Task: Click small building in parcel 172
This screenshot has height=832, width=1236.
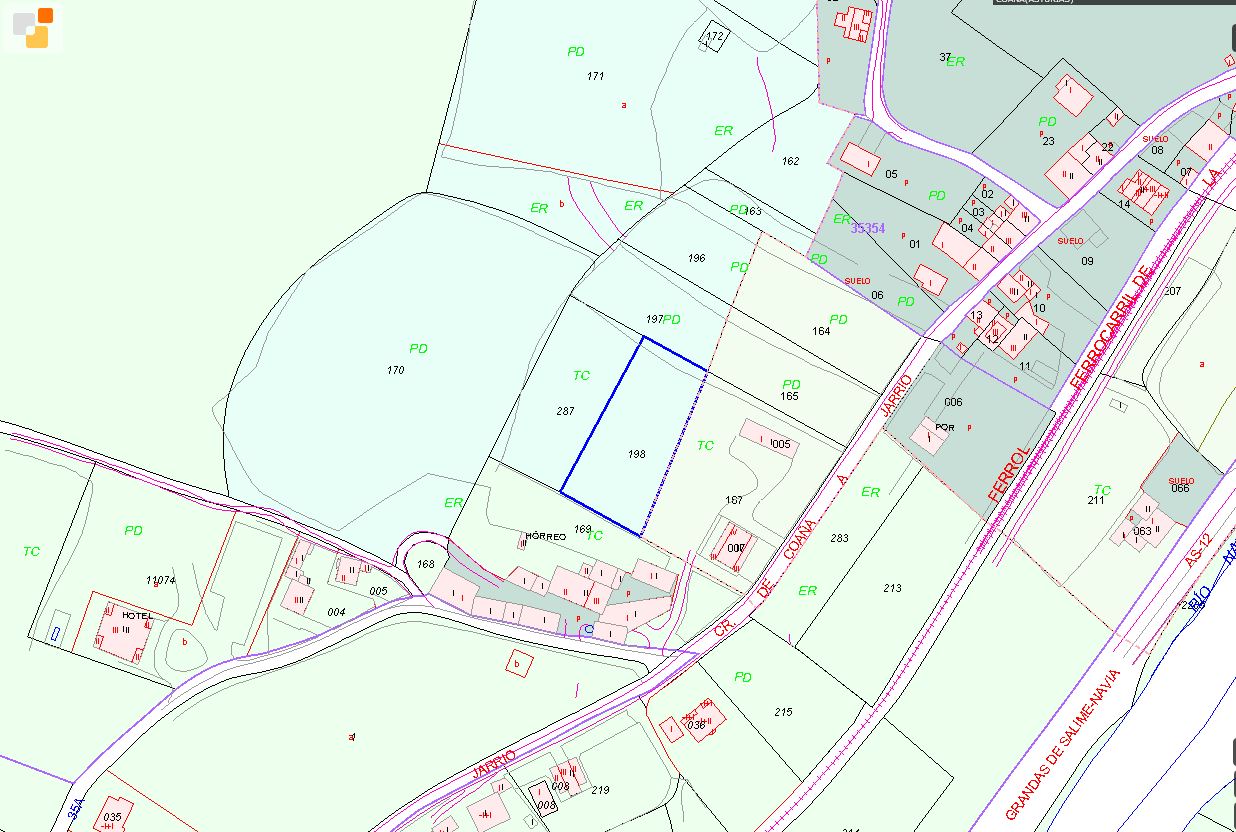Action: pyautogui.click(x=714, y=37)
